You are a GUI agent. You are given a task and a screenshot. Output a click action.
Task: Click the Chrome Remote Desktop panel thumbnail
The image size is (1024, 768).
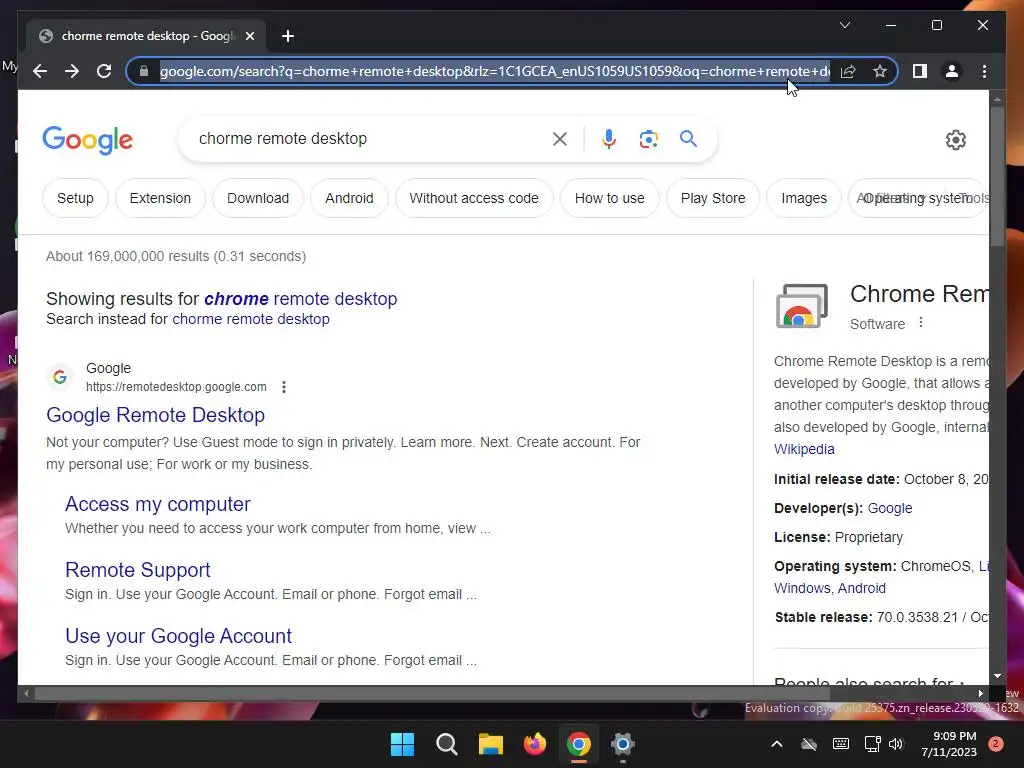point(802,306)
